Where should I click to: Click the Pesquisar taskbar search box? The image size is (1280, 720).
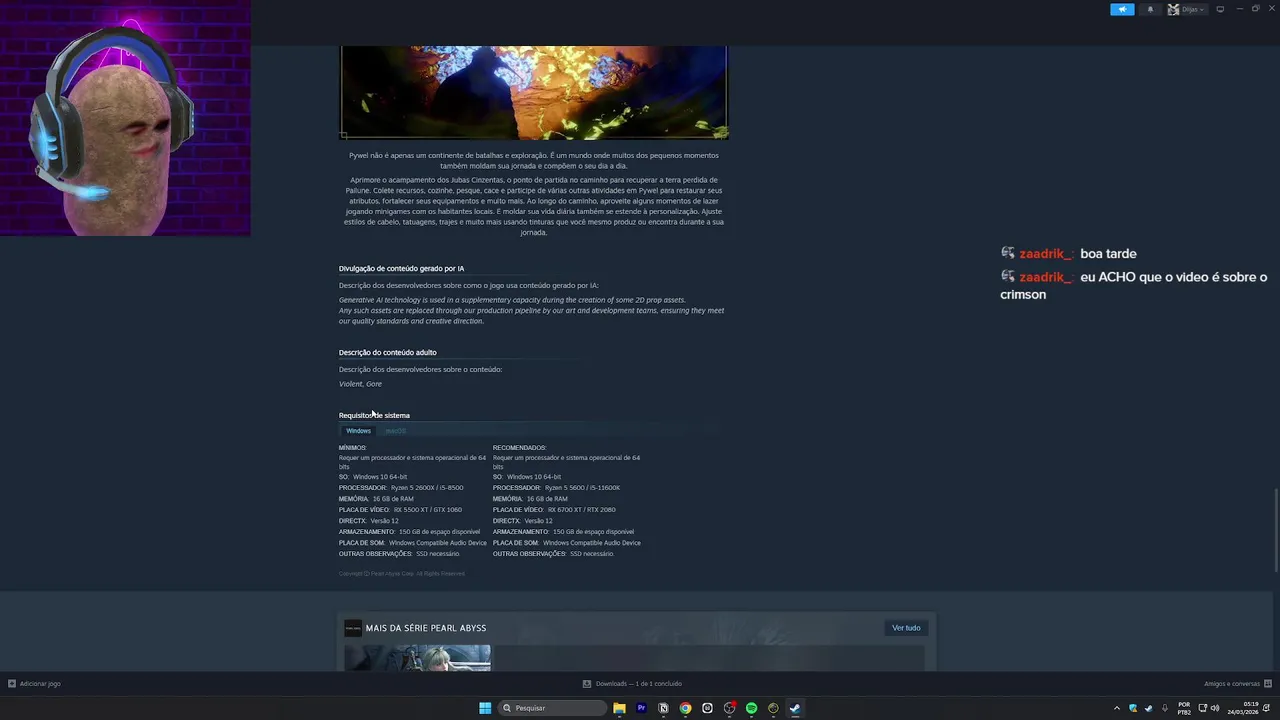(x=552, y=708)
